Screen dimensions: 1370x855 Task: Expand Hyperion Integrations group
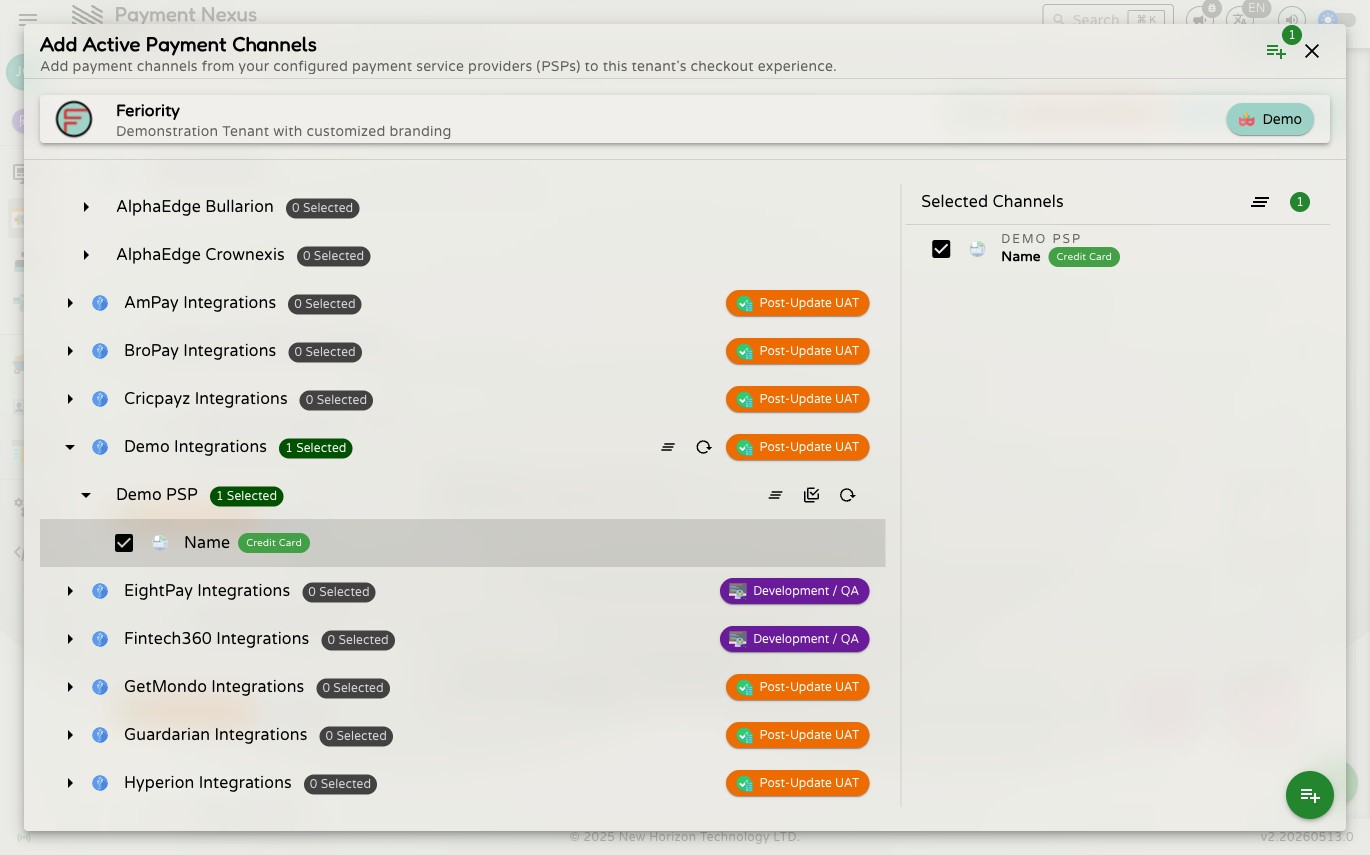tap(70, 783)
